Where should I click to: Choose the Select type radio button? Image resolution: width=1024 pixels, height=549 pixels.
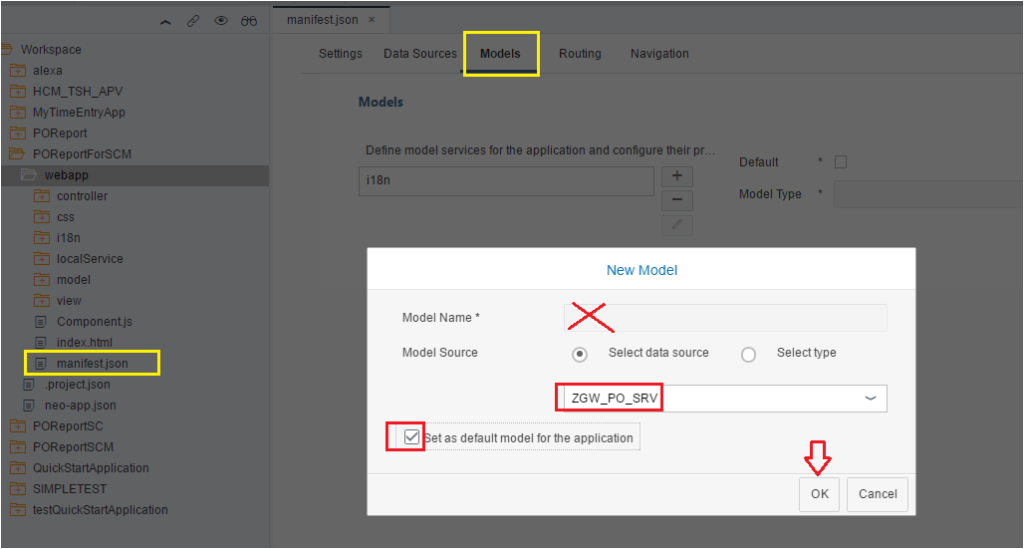click(748, 354)
